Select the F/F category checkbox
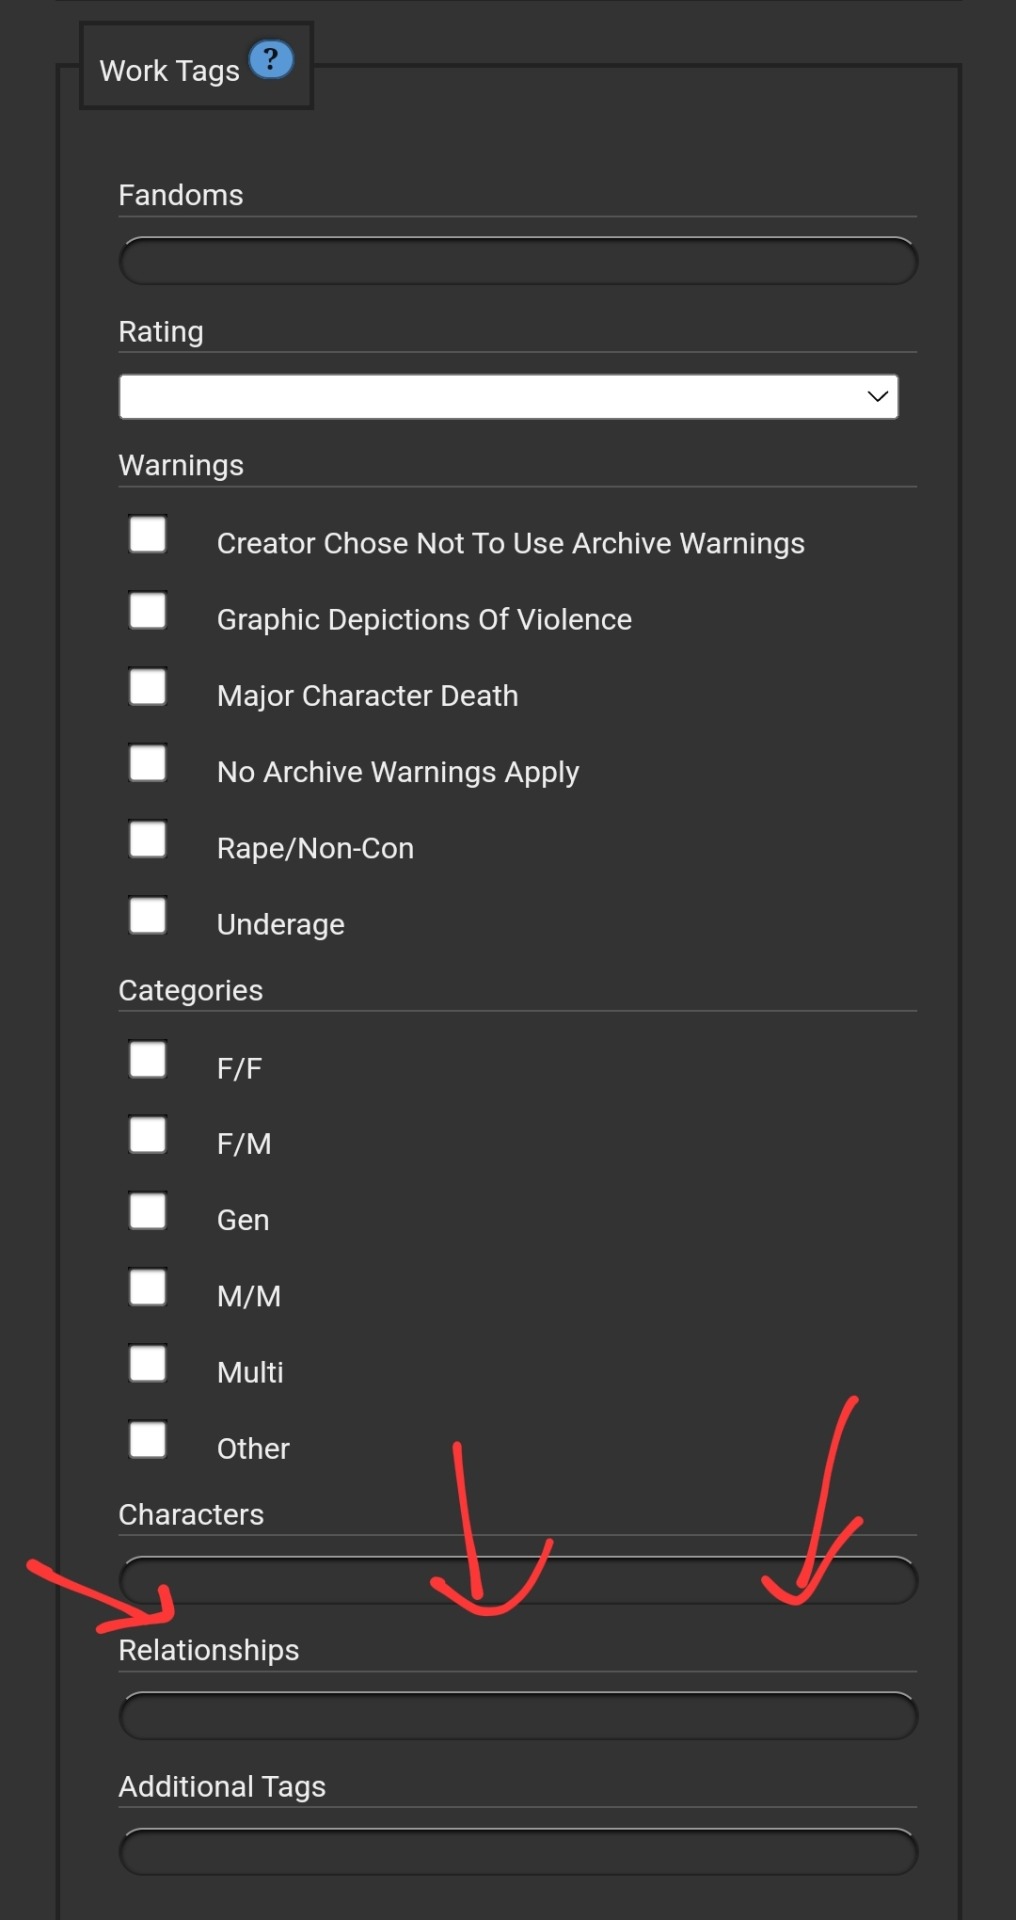 pyautogui.click(x=148, y=1060)
